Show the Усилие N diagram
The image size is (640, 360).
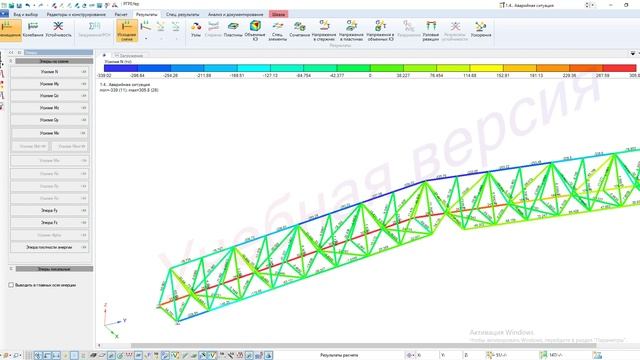point(49,72)
